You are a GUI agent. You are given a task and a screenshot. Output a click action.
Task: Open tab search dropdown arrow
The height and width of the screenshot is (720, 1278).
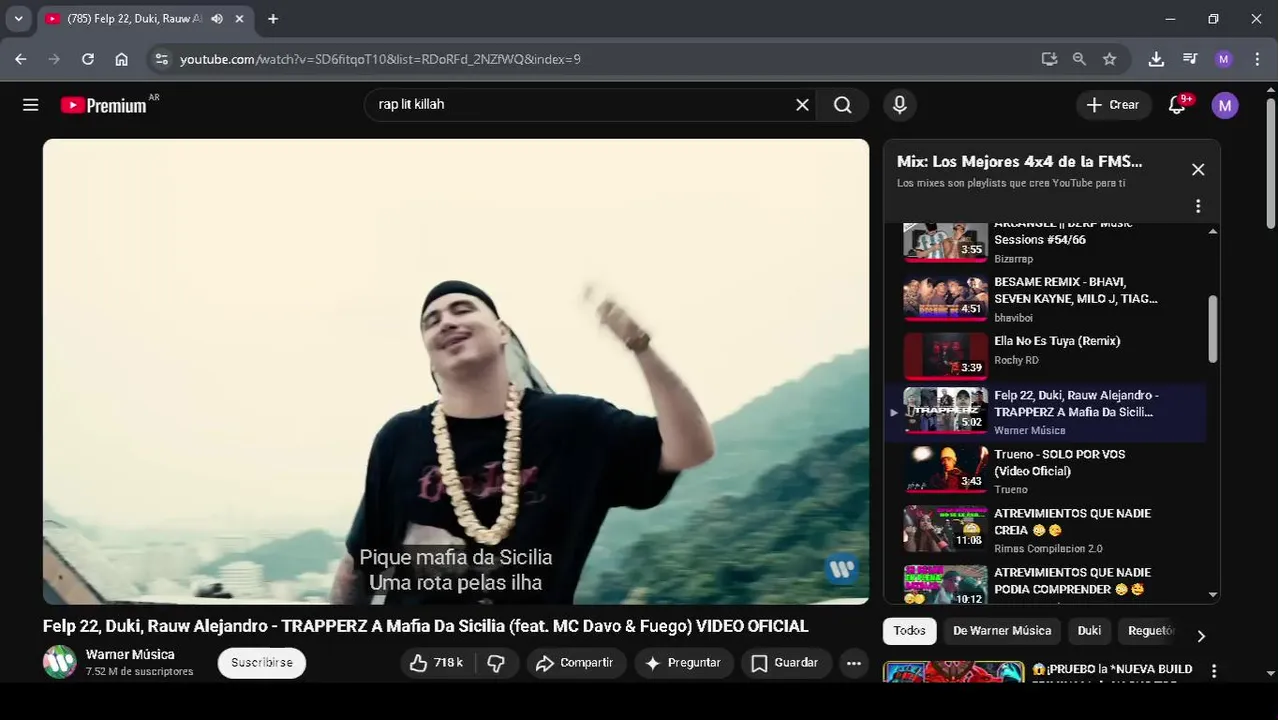(x=18, y=19)
